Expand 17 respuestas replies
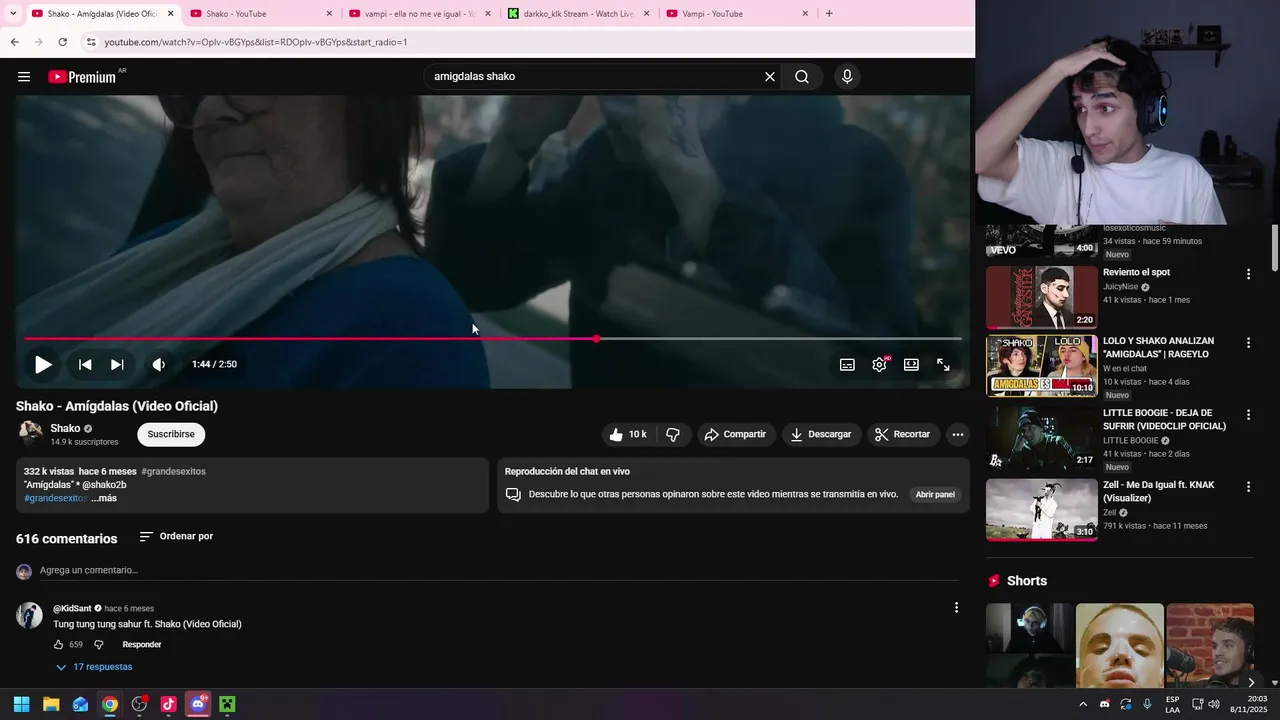Image resolution: width=1280 pixels, height=720 pixels. click(x=94, y=667)
